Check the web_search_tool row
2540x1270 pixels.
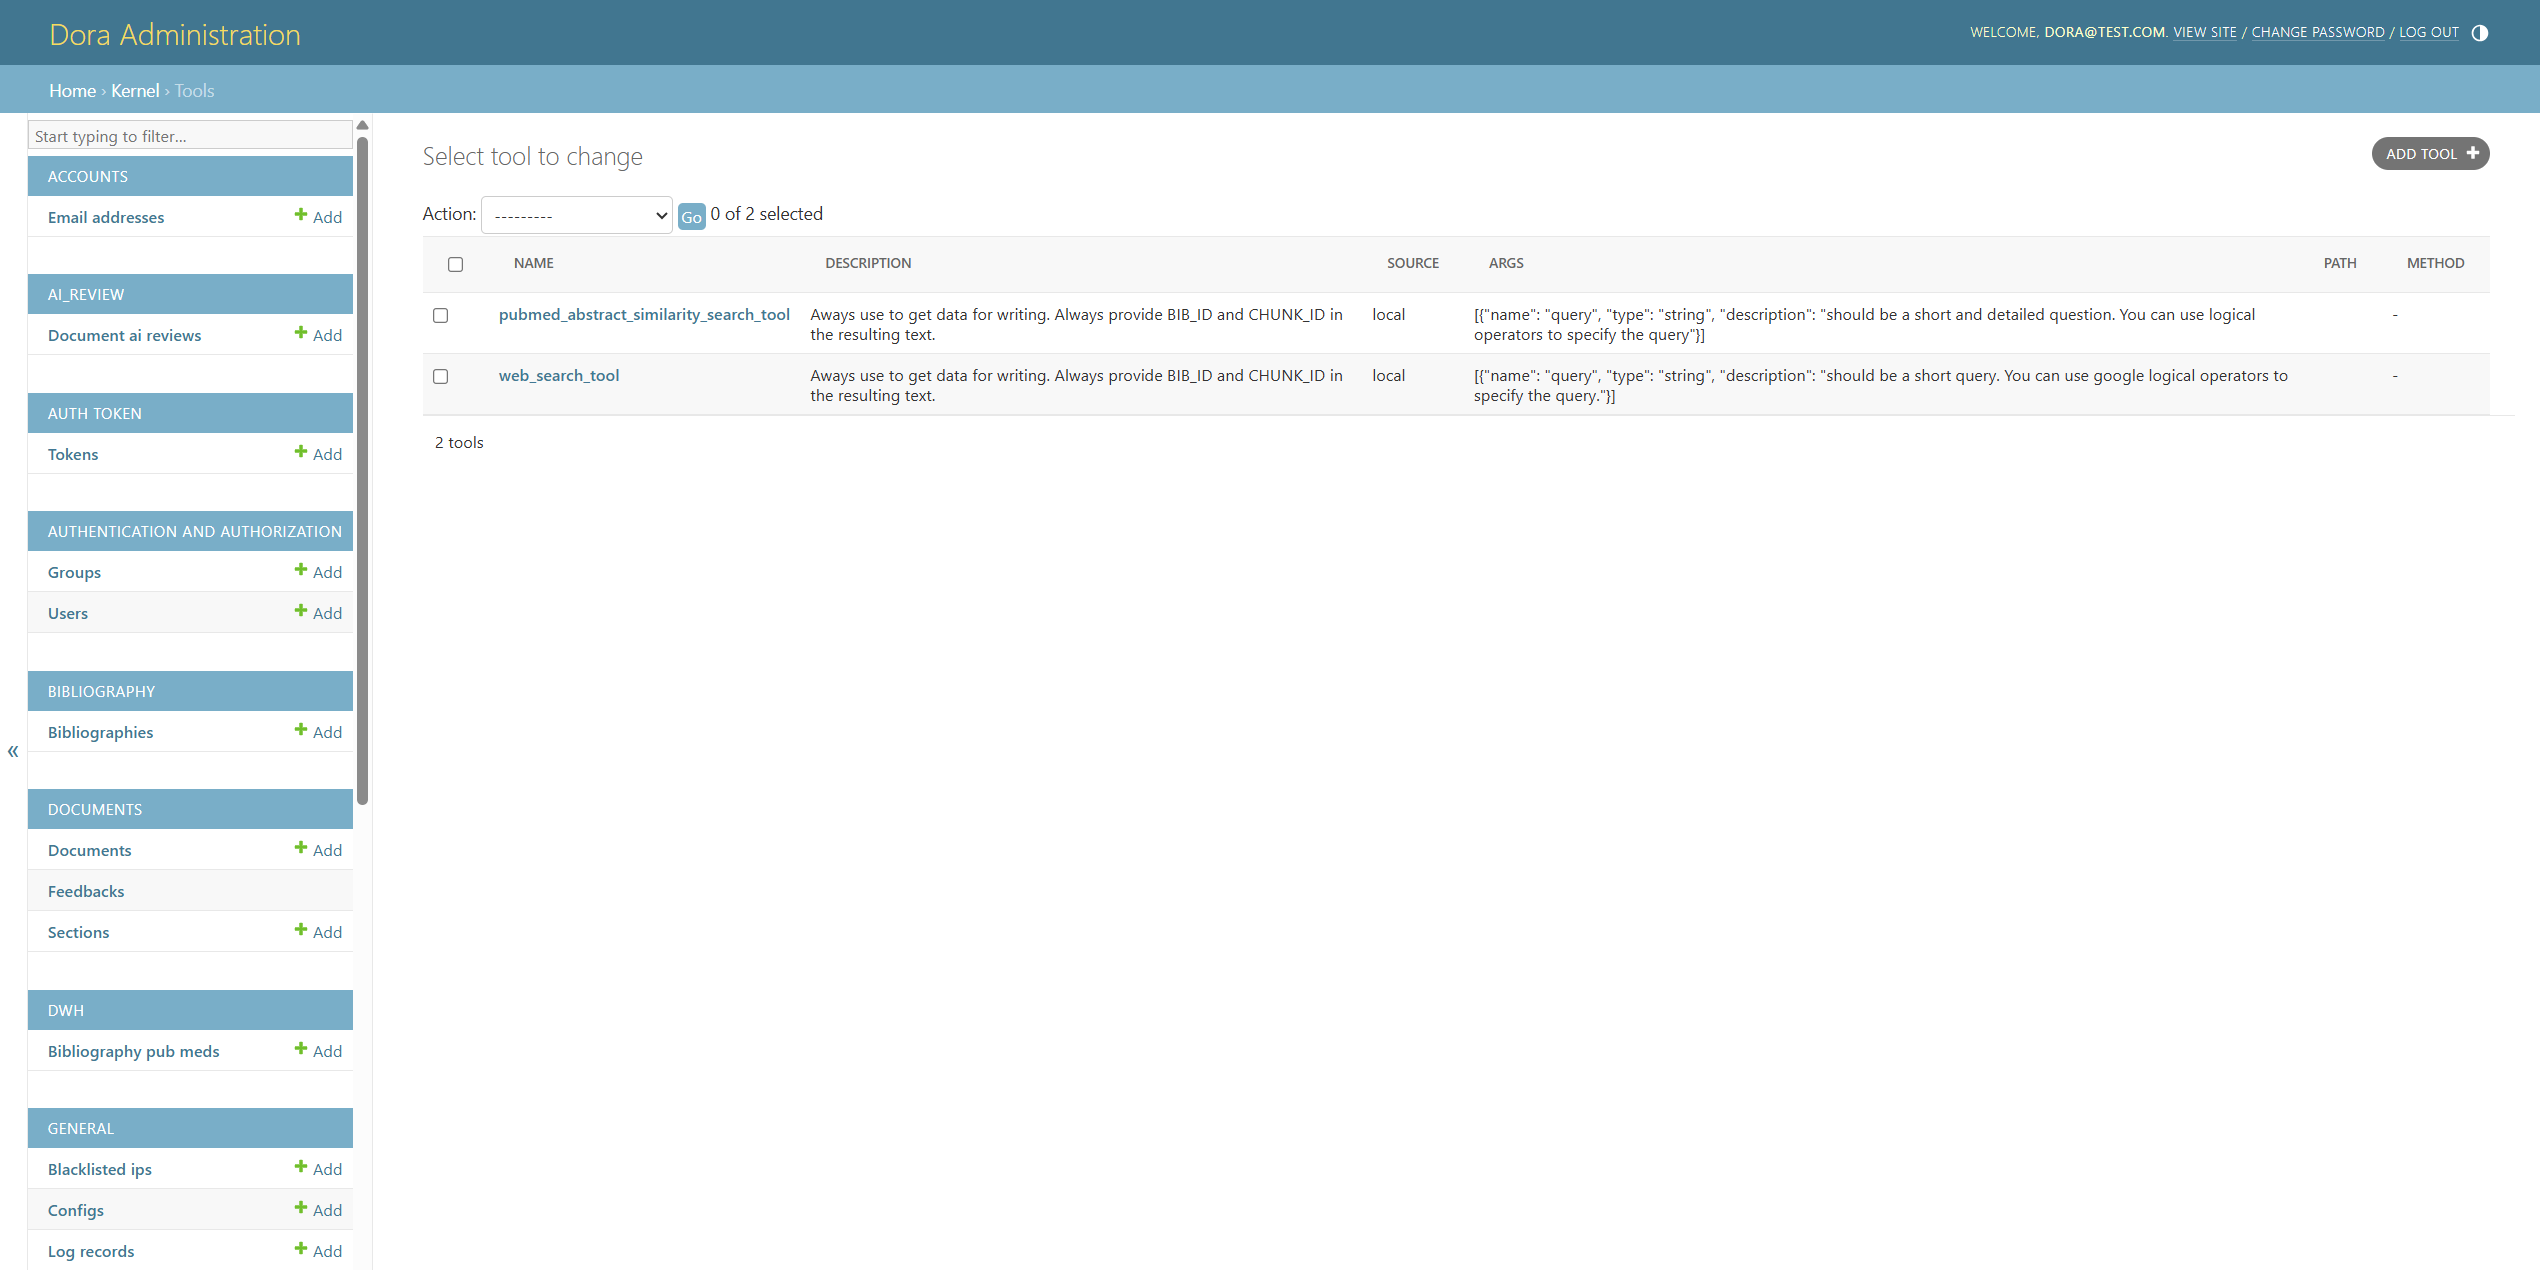[x=440, y=376]
